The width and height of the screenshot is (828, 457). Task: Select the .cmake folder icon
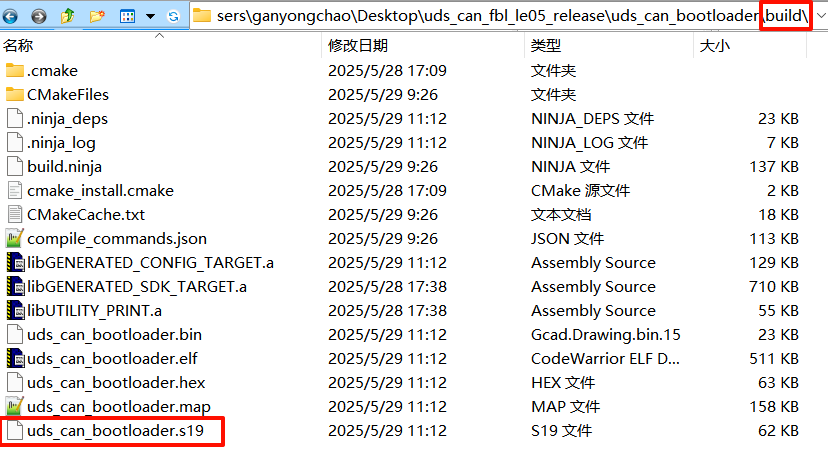pyautogui.click(x=15, y=70)
